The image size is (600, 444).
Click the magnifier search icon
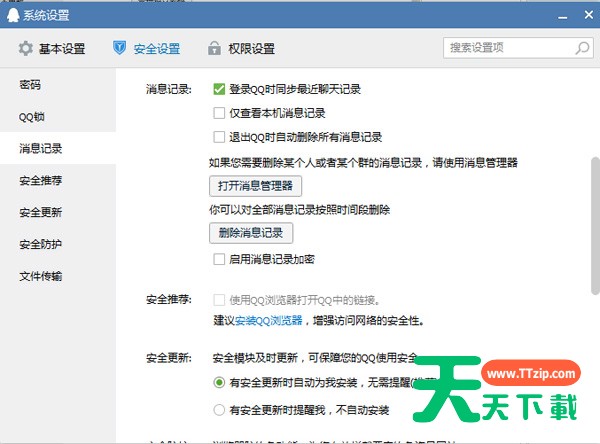click(582, 48)
